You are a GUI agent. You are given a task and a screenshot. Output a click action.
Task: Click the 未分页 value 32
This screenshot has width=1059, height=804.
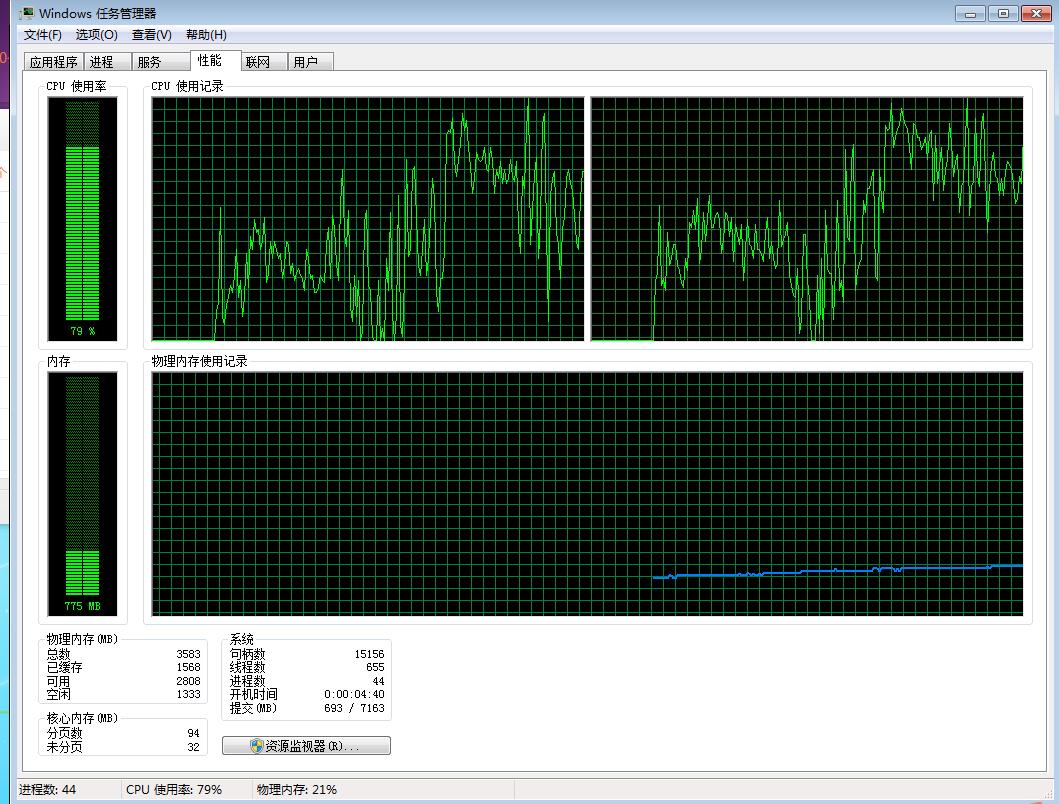click(x=193, y=747)
